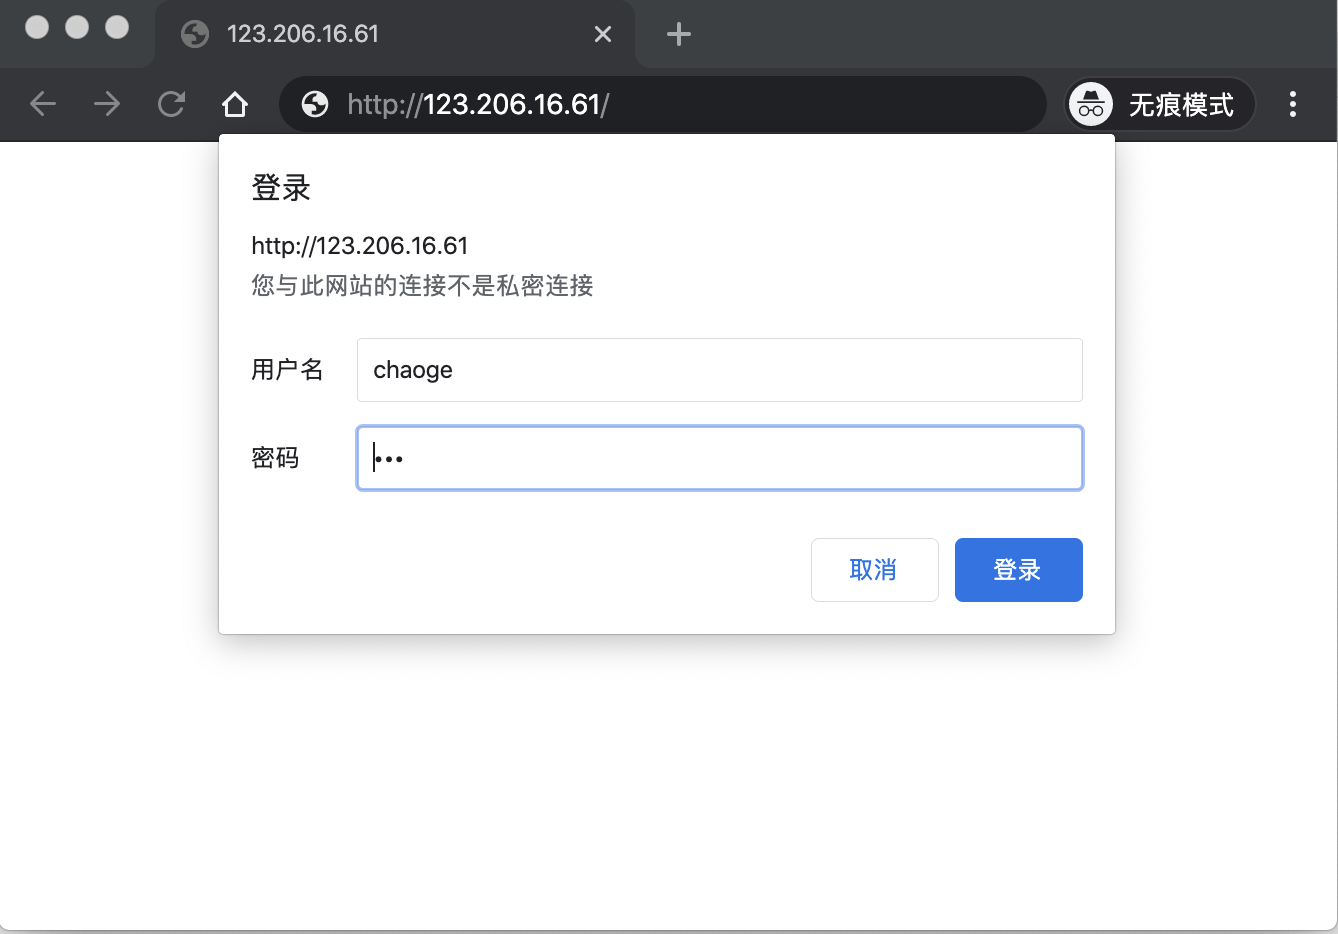The height and width of the screenshot is (934, 1338).
Task: Maximize the browser window
Action: [x=117, y=27]
